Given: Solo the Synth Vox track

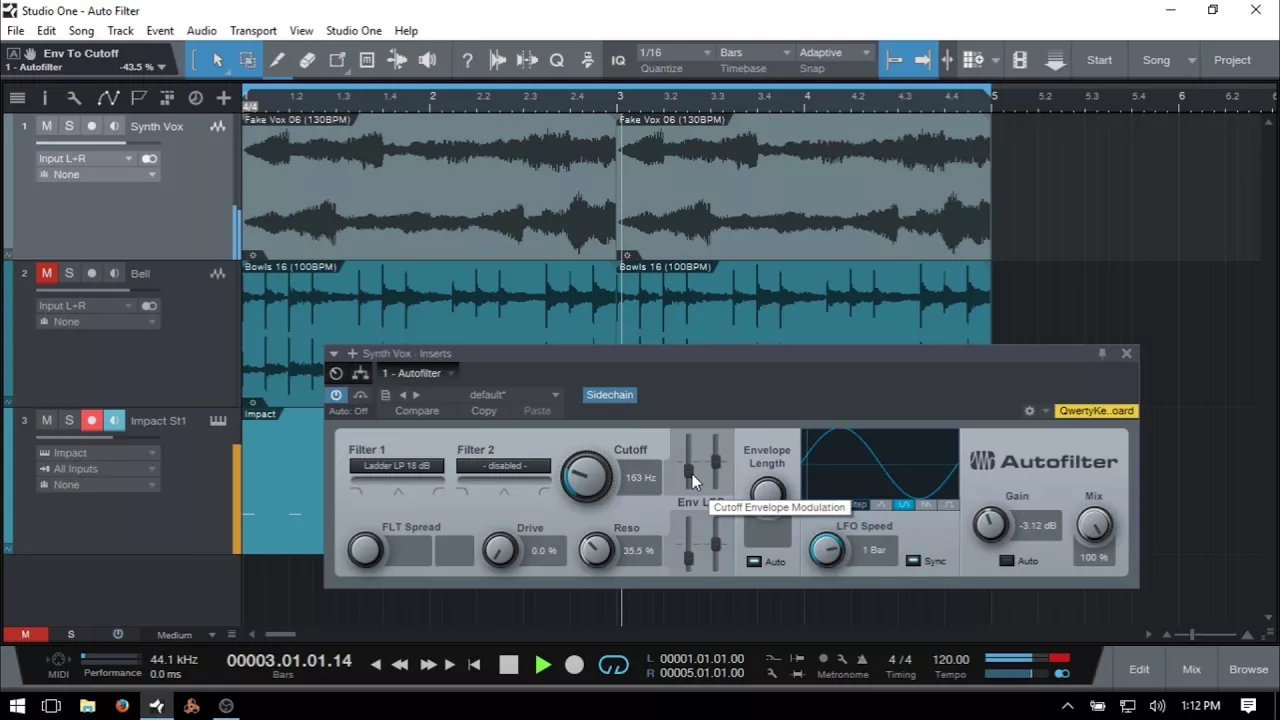Looking at the screenshot, I should (x=69, y=126).
